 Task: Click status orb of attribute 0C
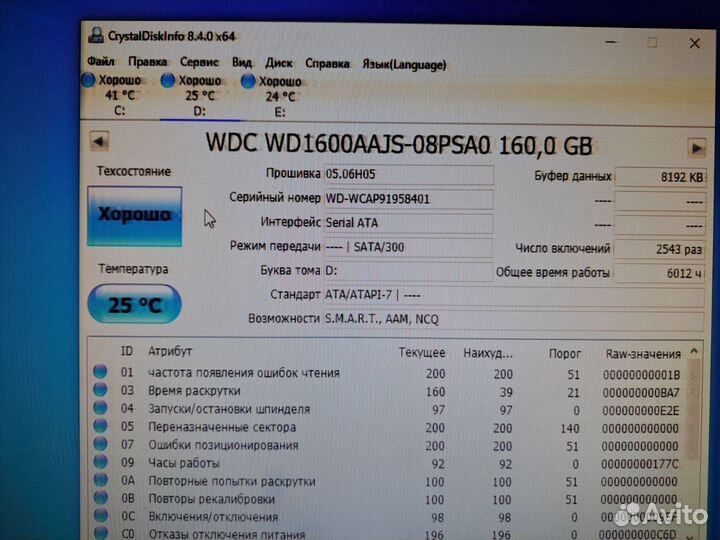(x=100, y=515)
